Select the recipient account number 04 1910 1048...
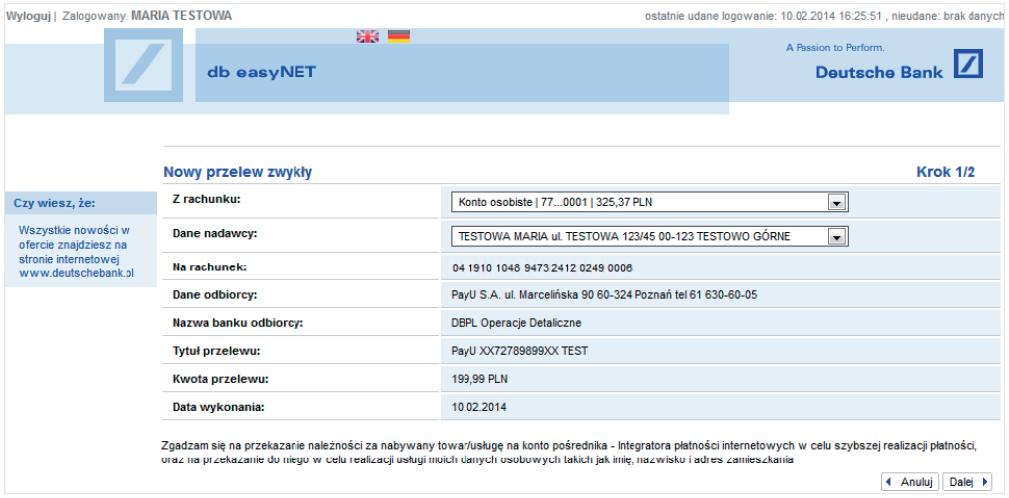The width and height of the screenshot is (1009, 498). click(x=542, y=268)
